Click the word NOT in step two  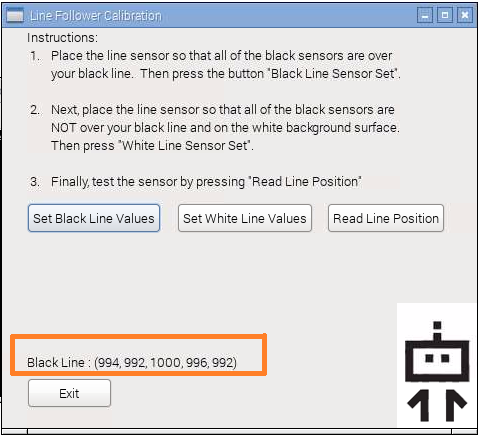click(64, 128)
